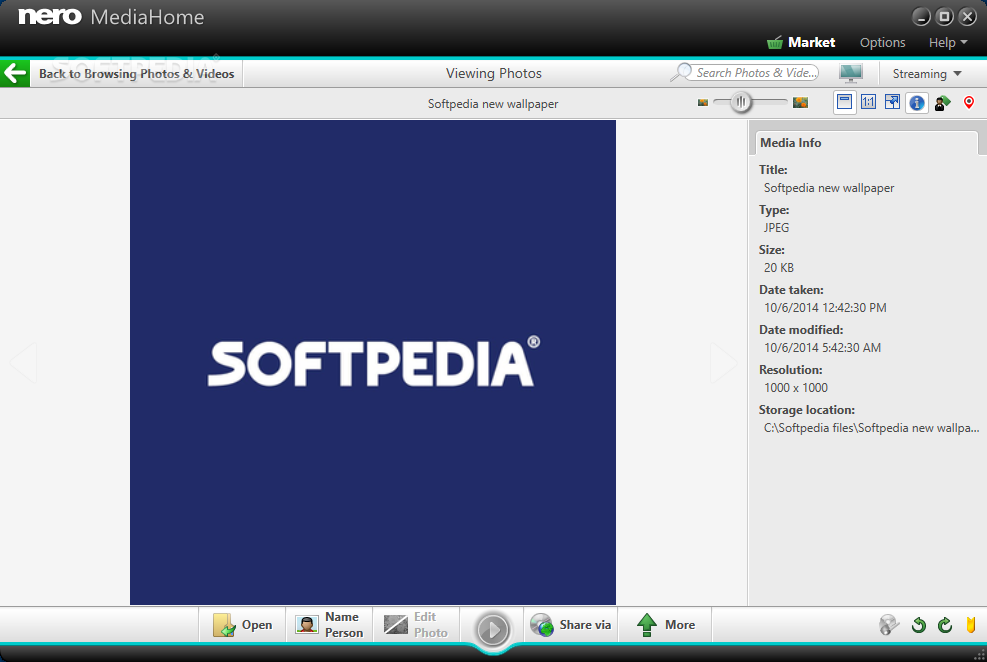Toggle the person tag panel icon
The height and width of the screenshot is (662, 987).
click(942, 103)
